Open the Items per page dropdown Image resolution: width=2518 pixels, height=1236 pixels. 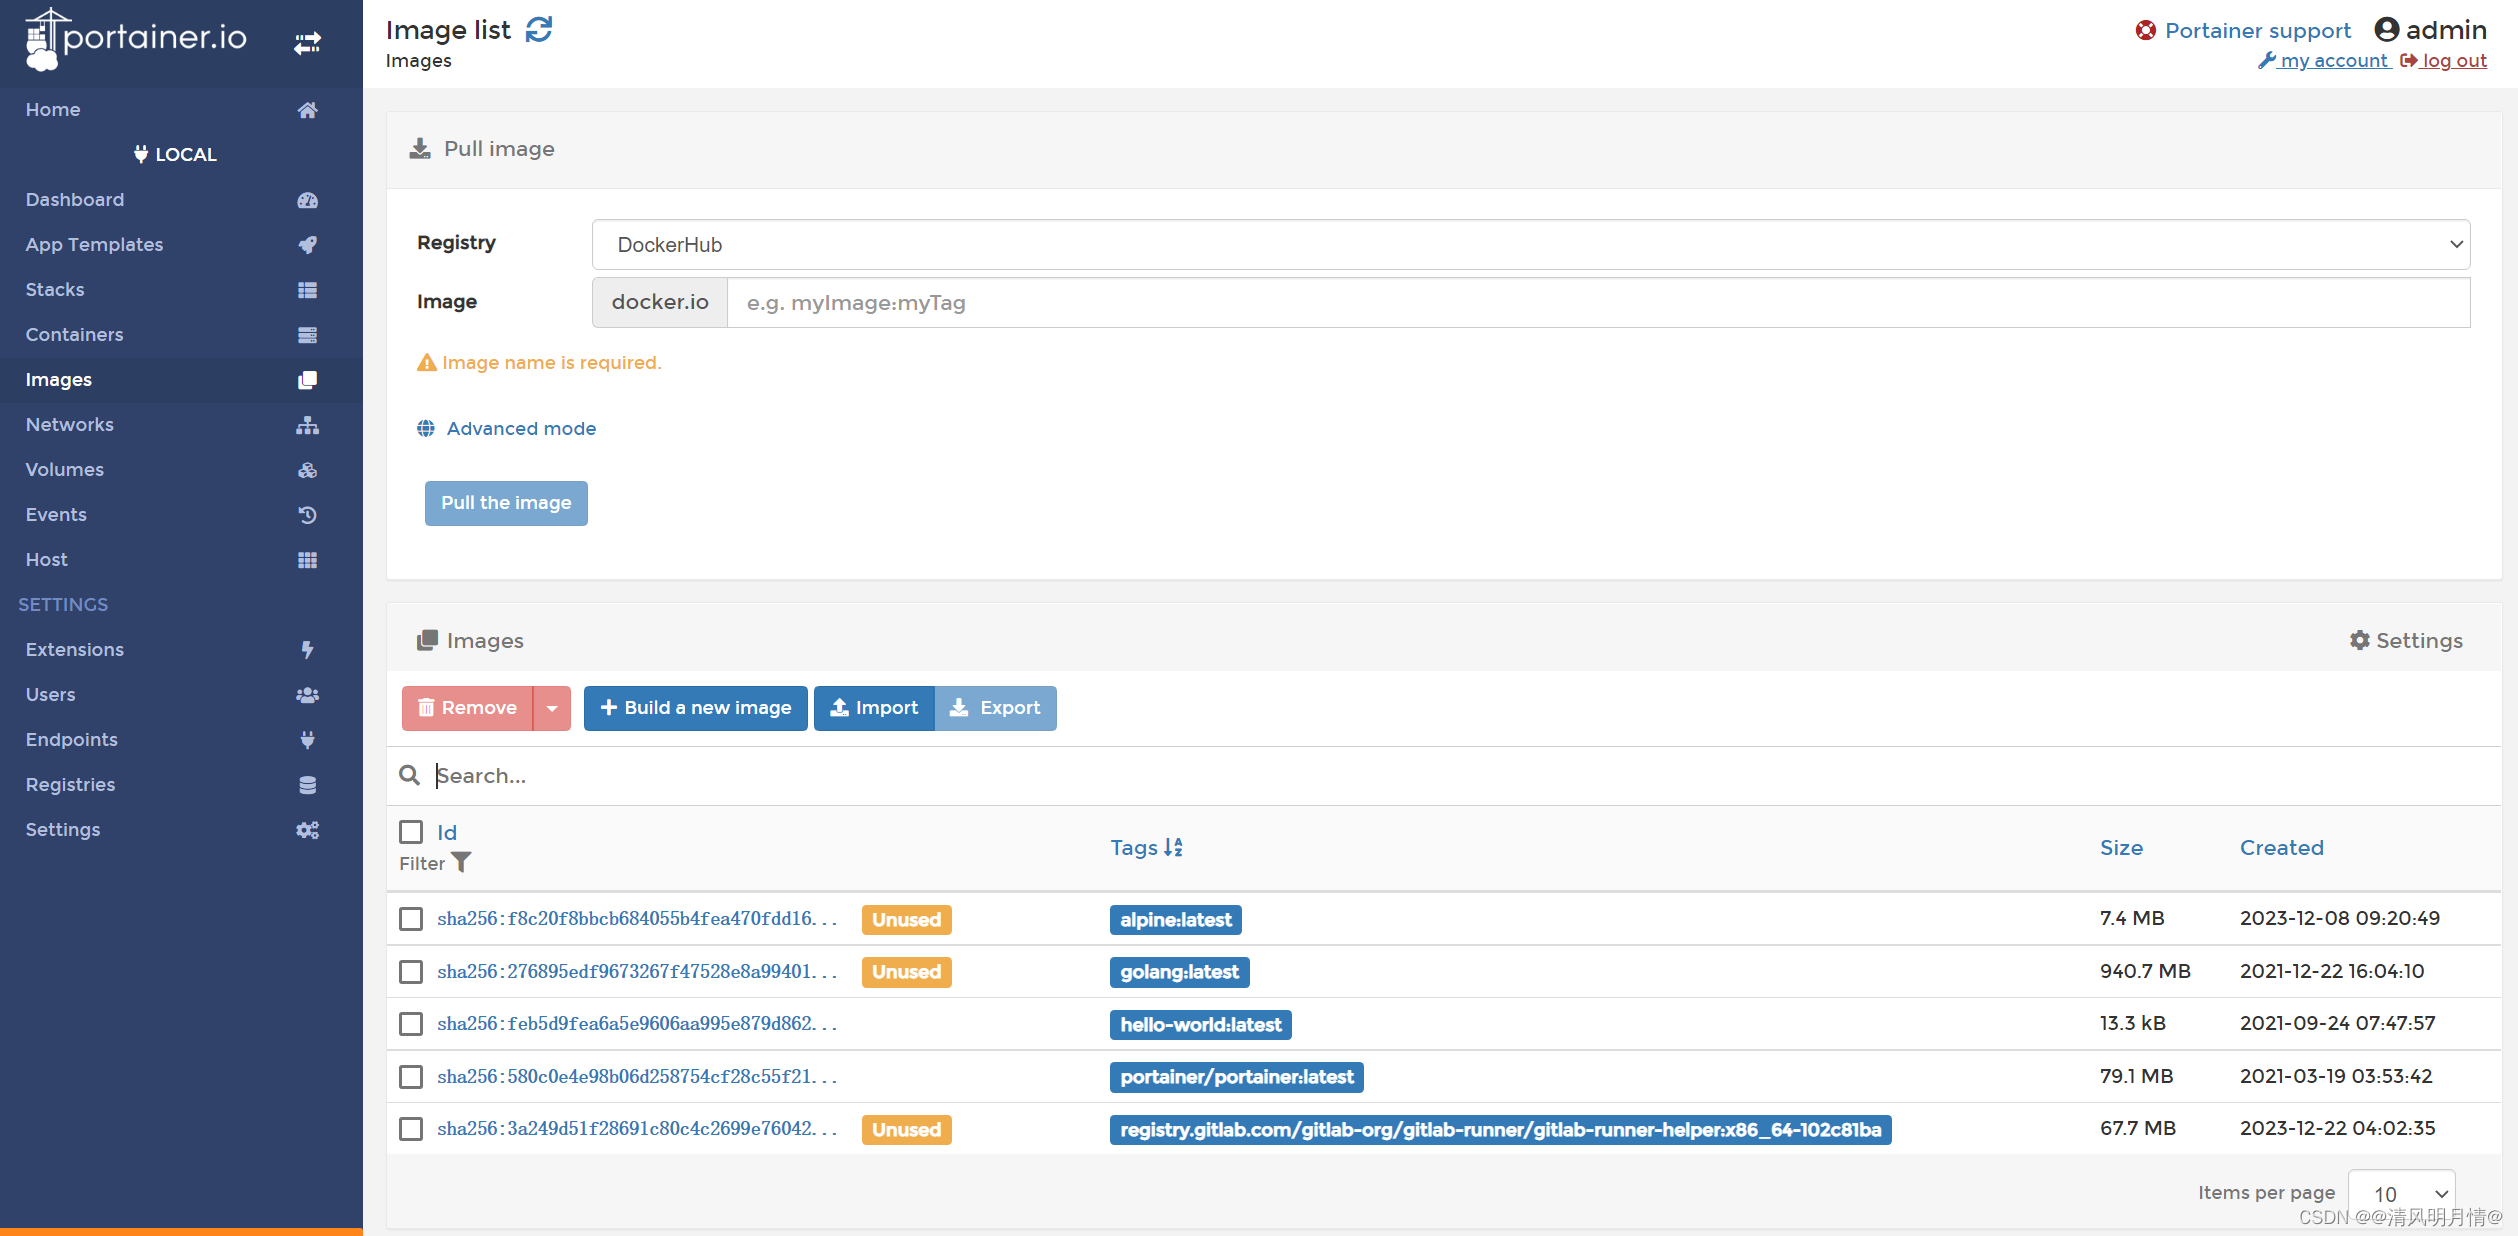(2402, 1194)
